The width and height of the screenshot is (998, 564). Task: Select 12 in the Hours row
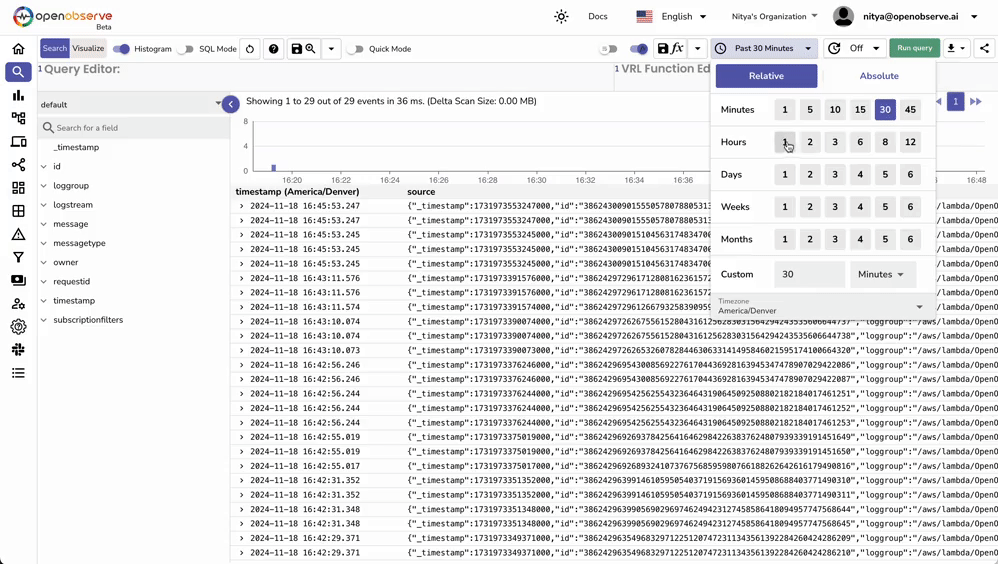point(910,142)
